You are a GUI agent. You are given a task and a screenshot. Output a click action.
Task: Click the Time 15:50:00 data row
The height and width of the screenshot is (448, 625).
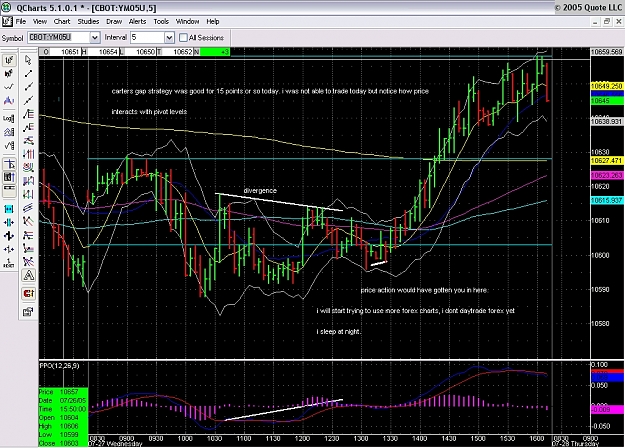click(x=63, y=409)
